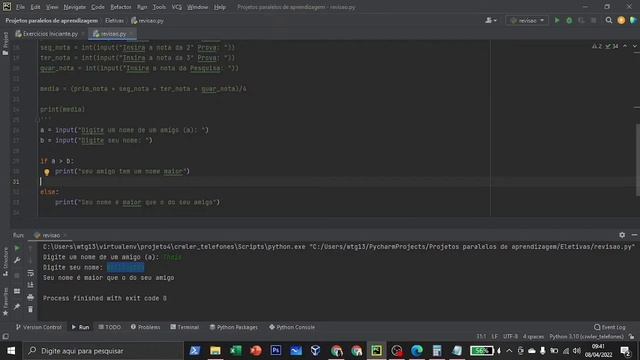The height and width of the screenshot is (360, 640).
Task: Open the Event Log
Action: coord(610,327)
